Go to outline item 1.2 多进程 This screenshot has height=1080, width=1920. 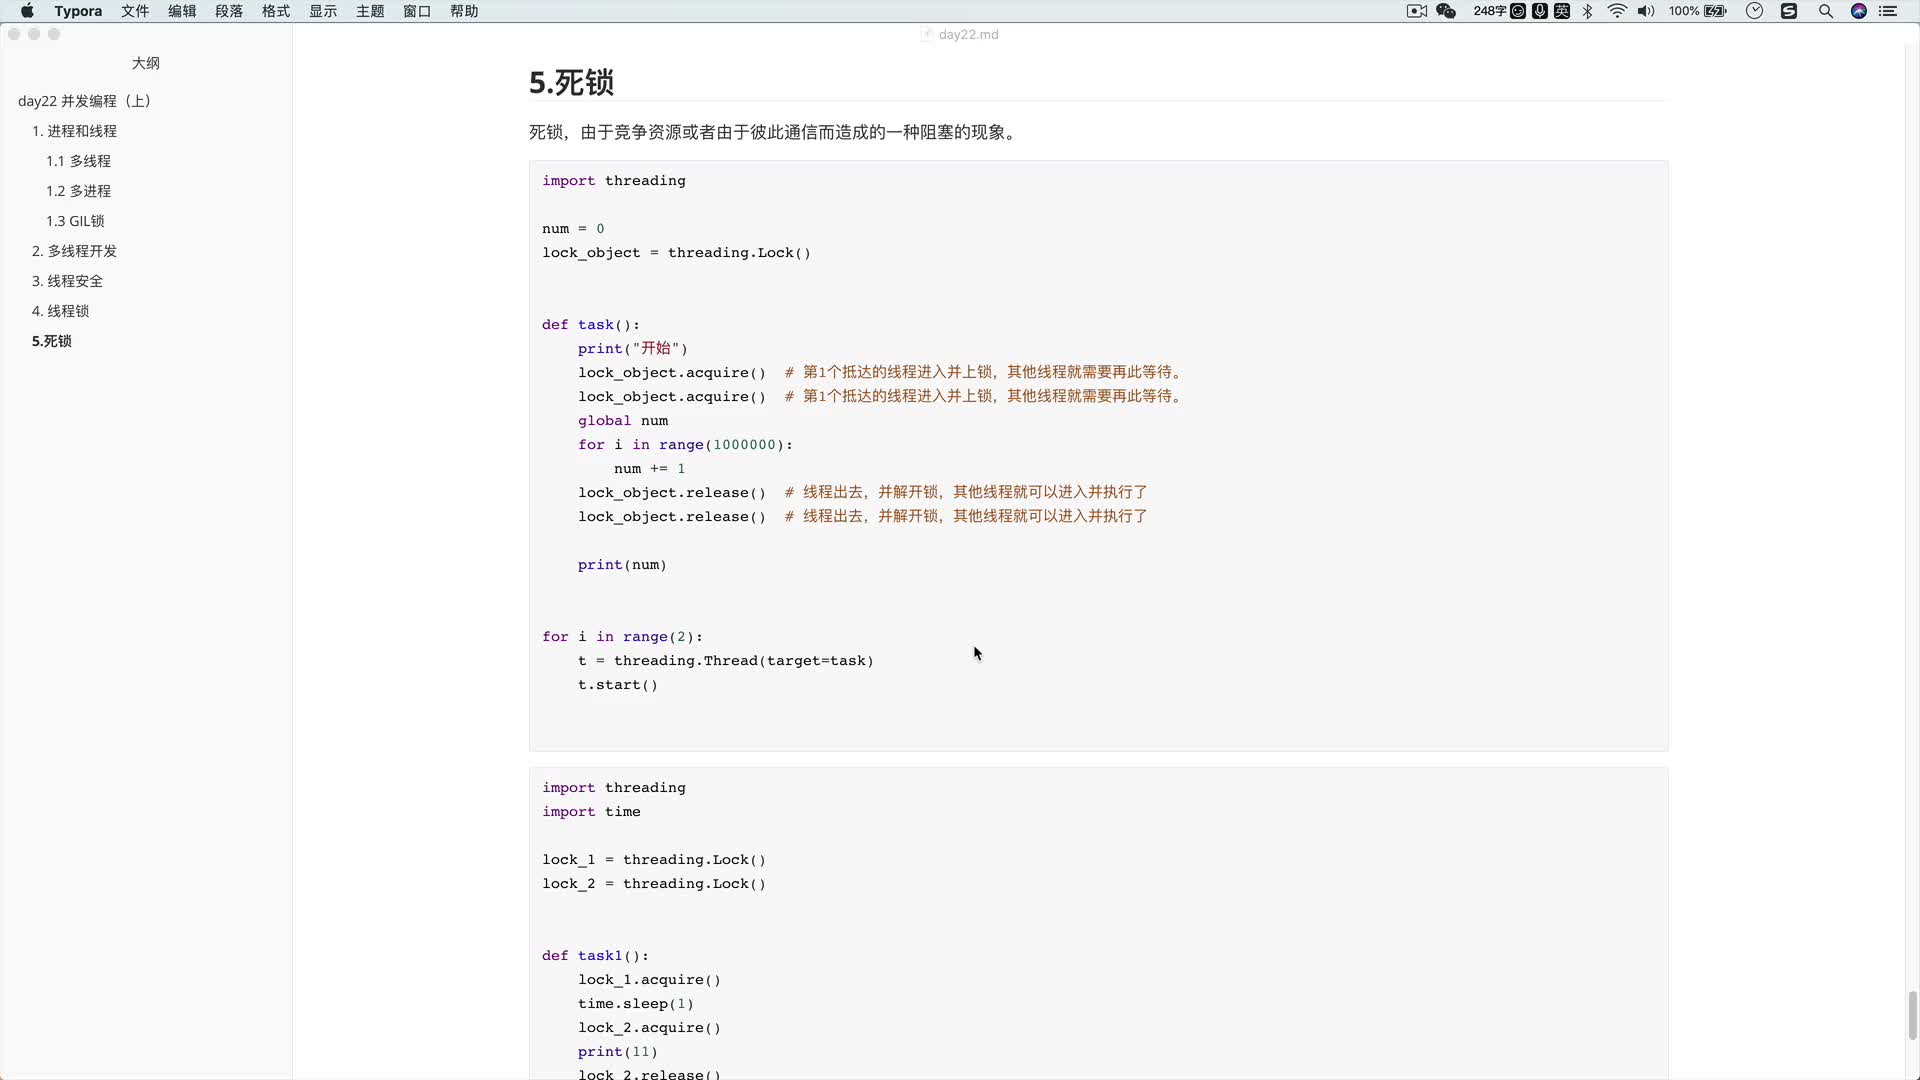78,191
